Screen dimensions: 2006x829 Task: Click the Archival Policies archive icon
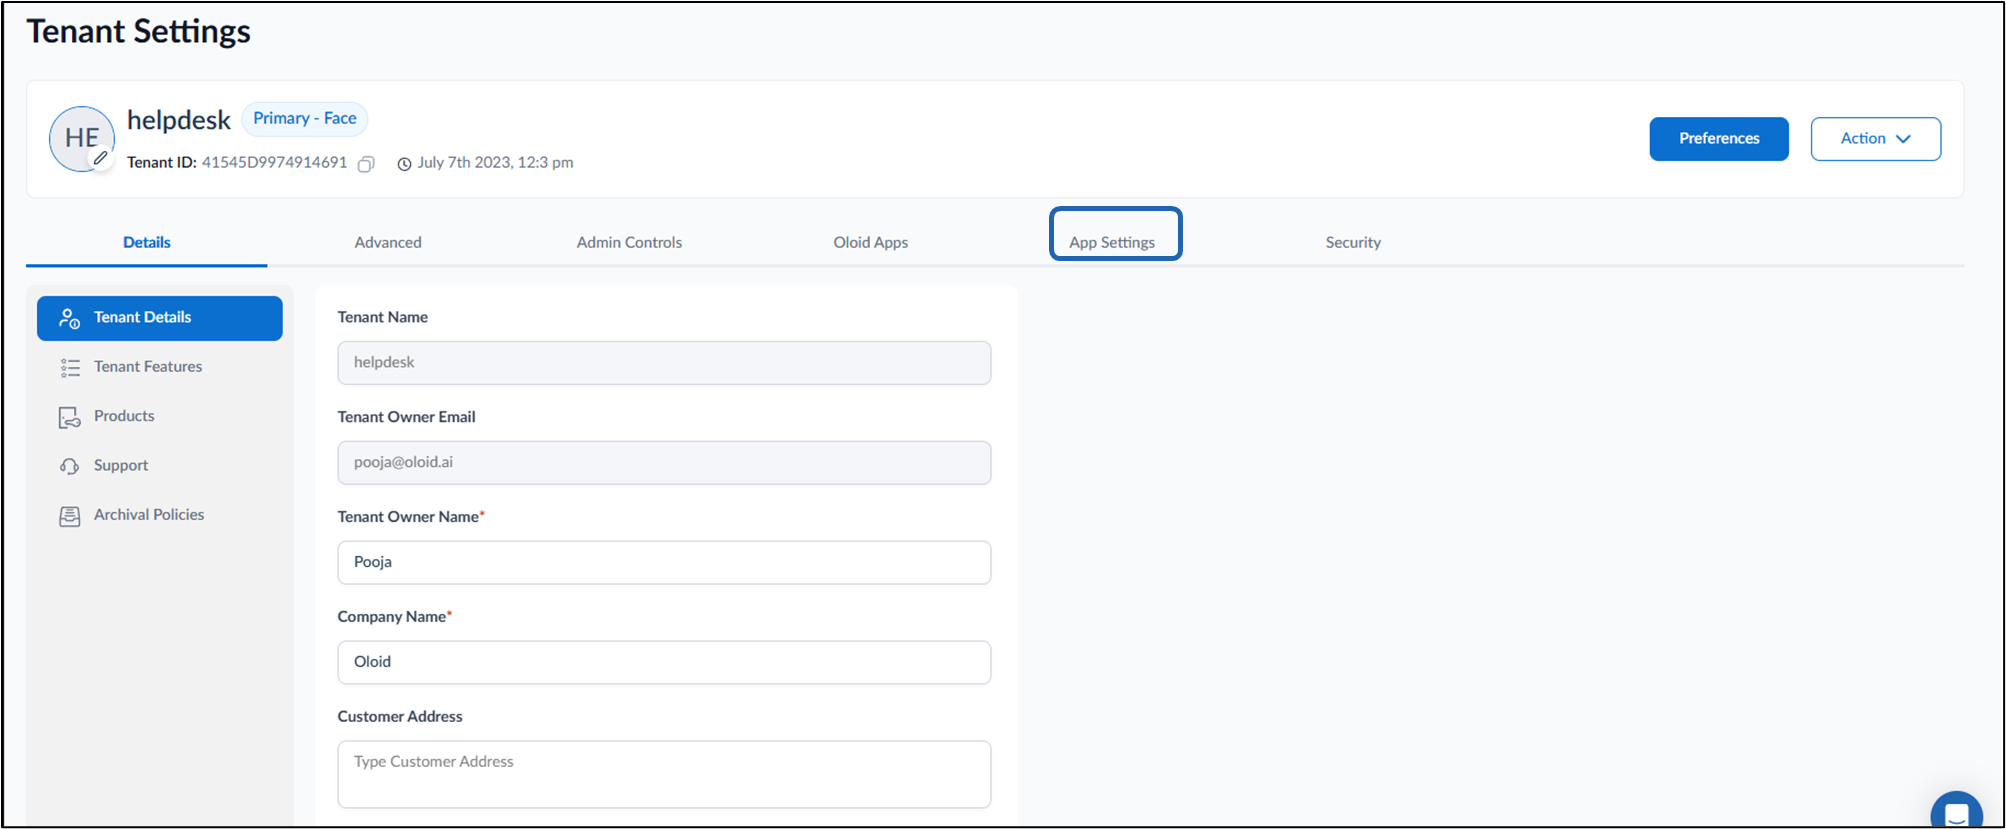pos(69,516)
